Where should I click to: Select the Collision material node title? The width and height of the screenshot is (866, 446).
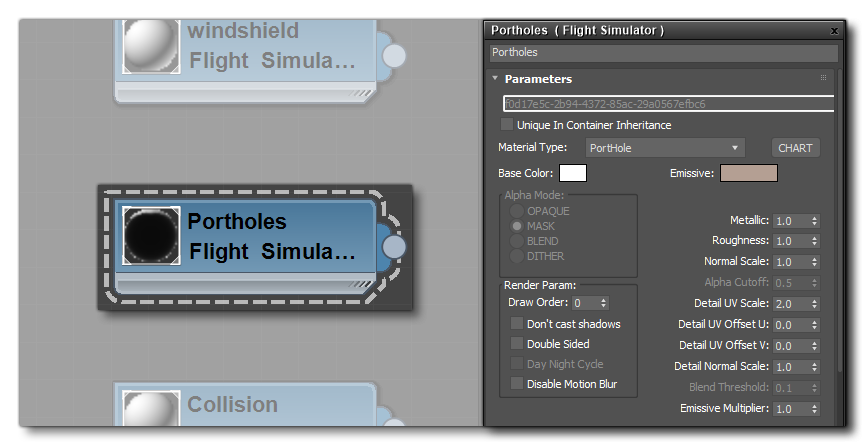233,404
